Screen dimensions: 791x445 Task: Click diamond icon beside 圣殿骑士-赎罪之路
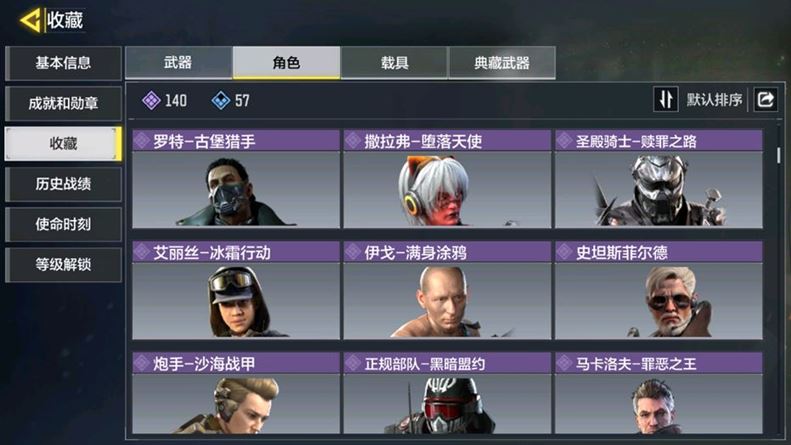pyautogui.click(x=564, y=141)
